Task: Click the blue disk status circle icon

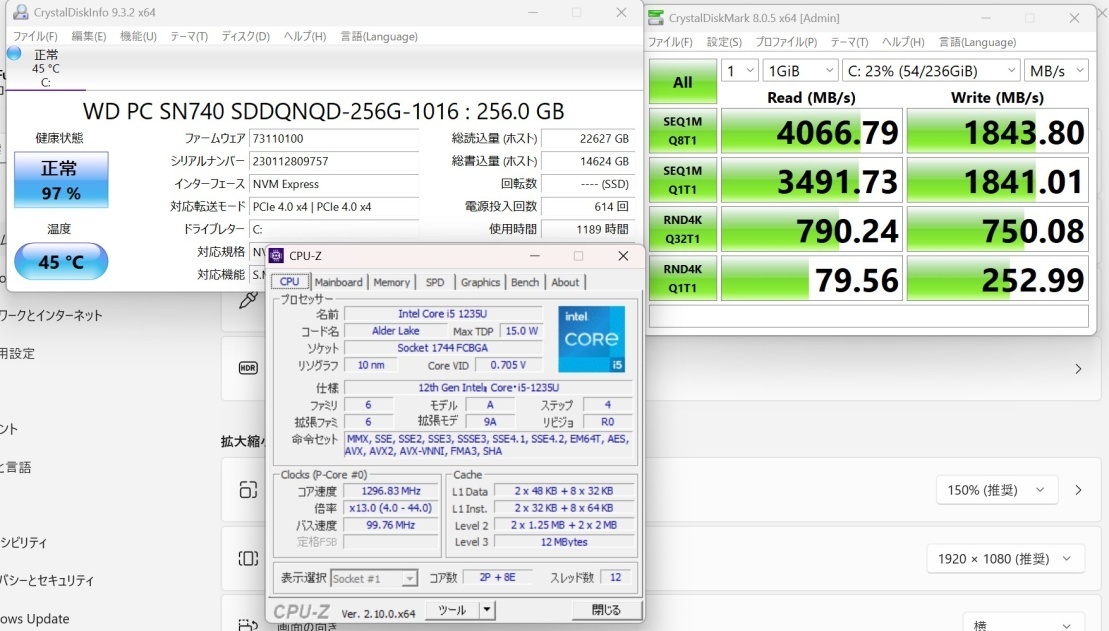Action: pos(14,53)
